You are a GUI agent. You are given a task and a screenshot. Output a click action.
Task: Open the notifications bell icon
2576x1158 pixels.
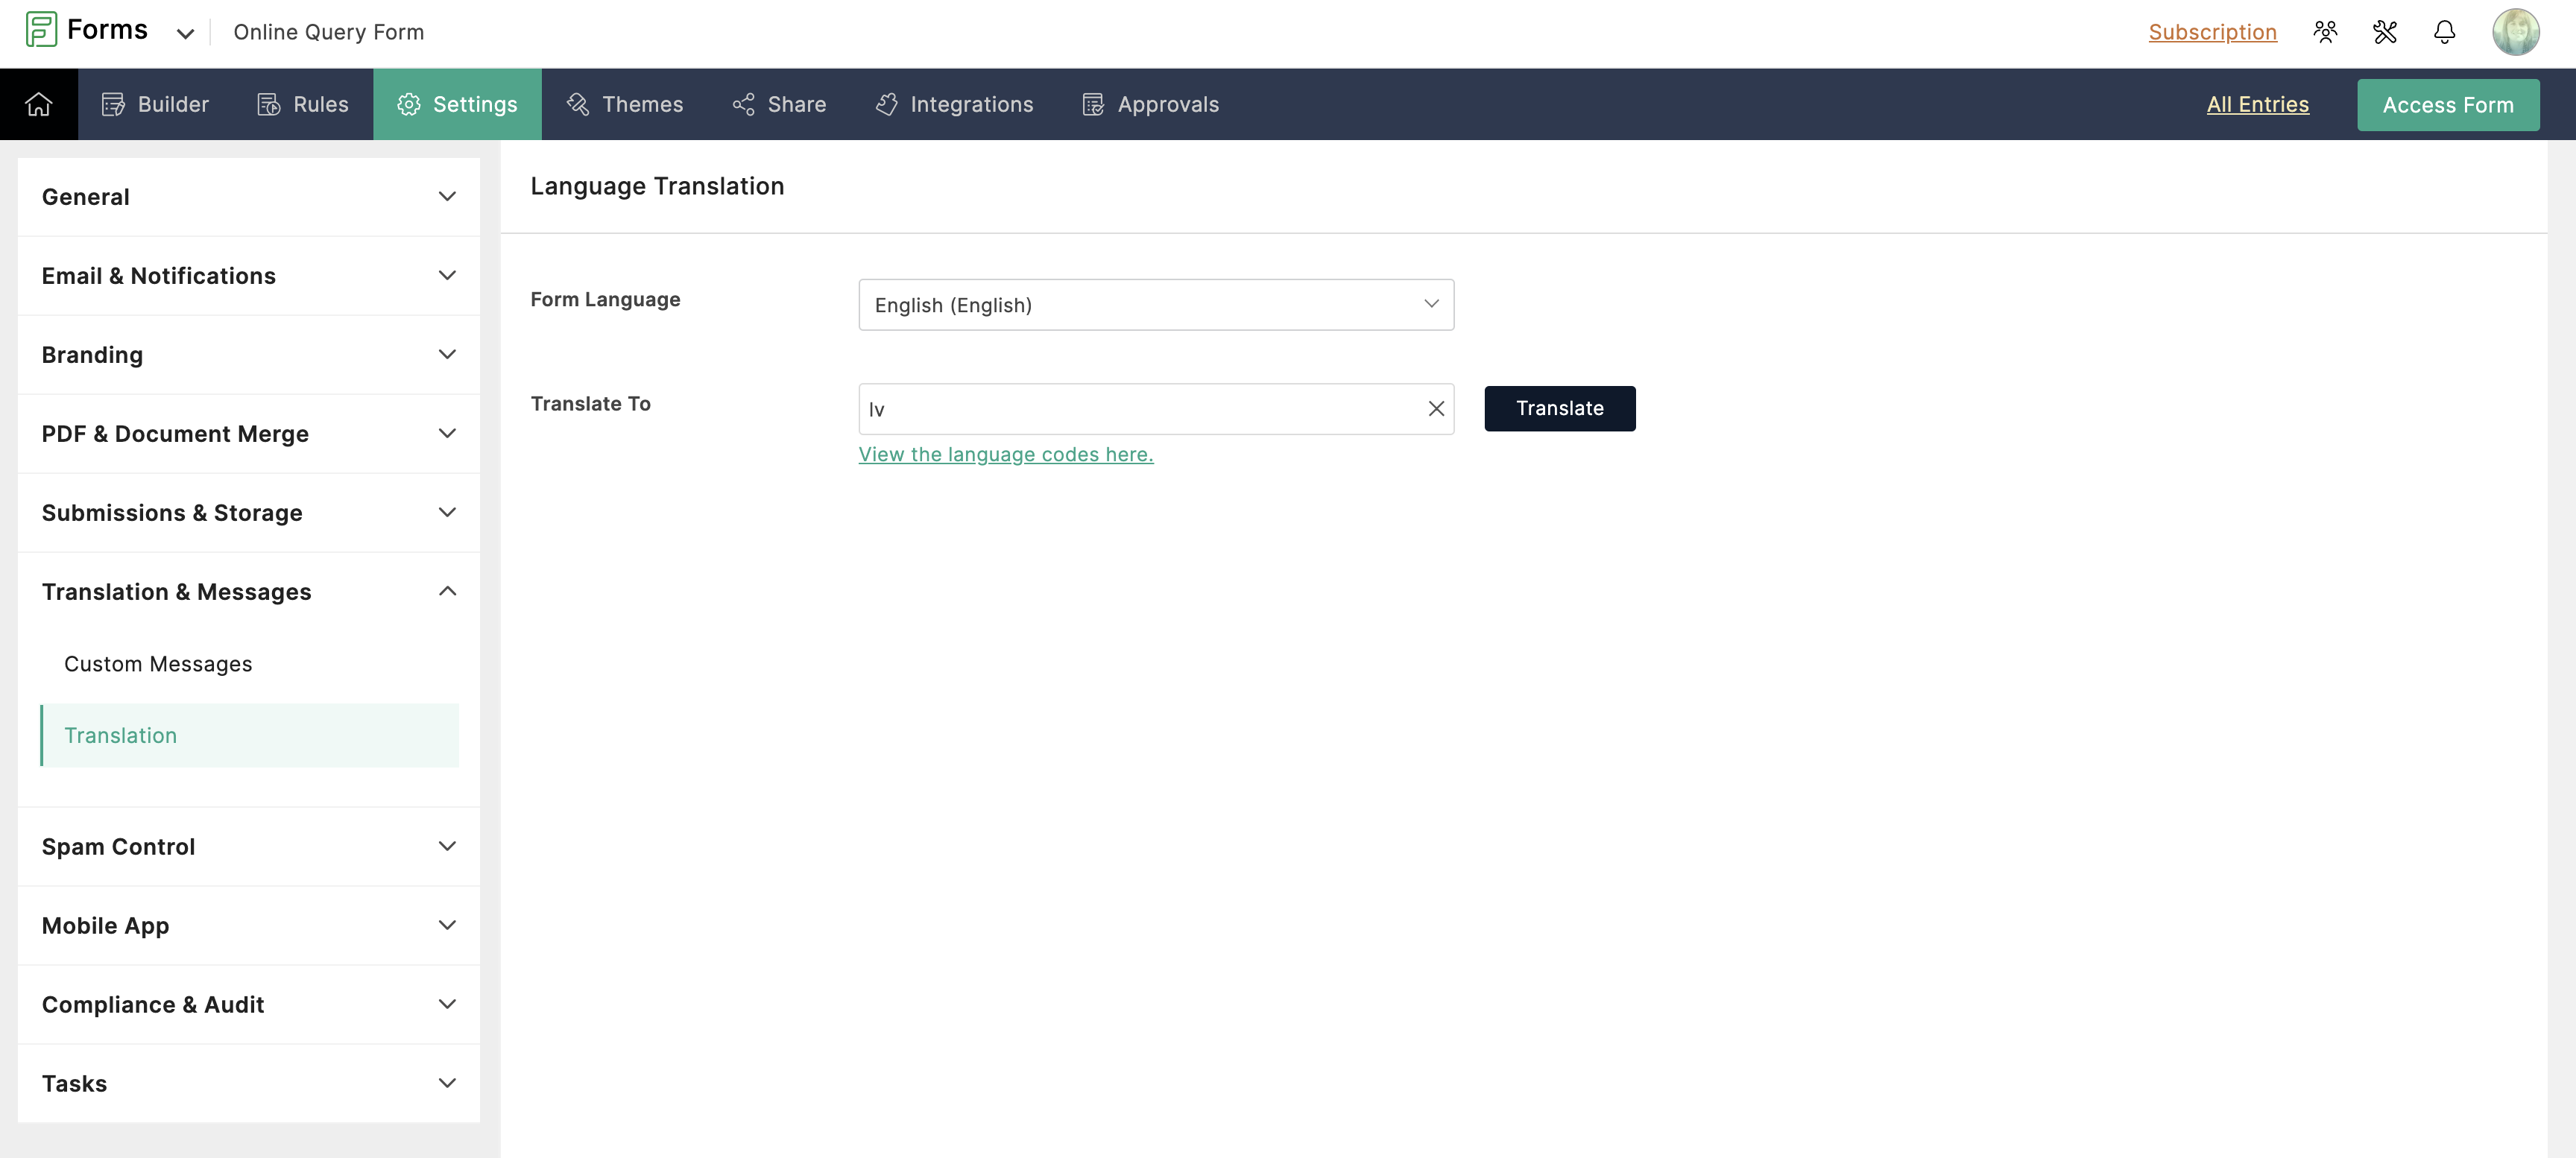[2443, 32]
